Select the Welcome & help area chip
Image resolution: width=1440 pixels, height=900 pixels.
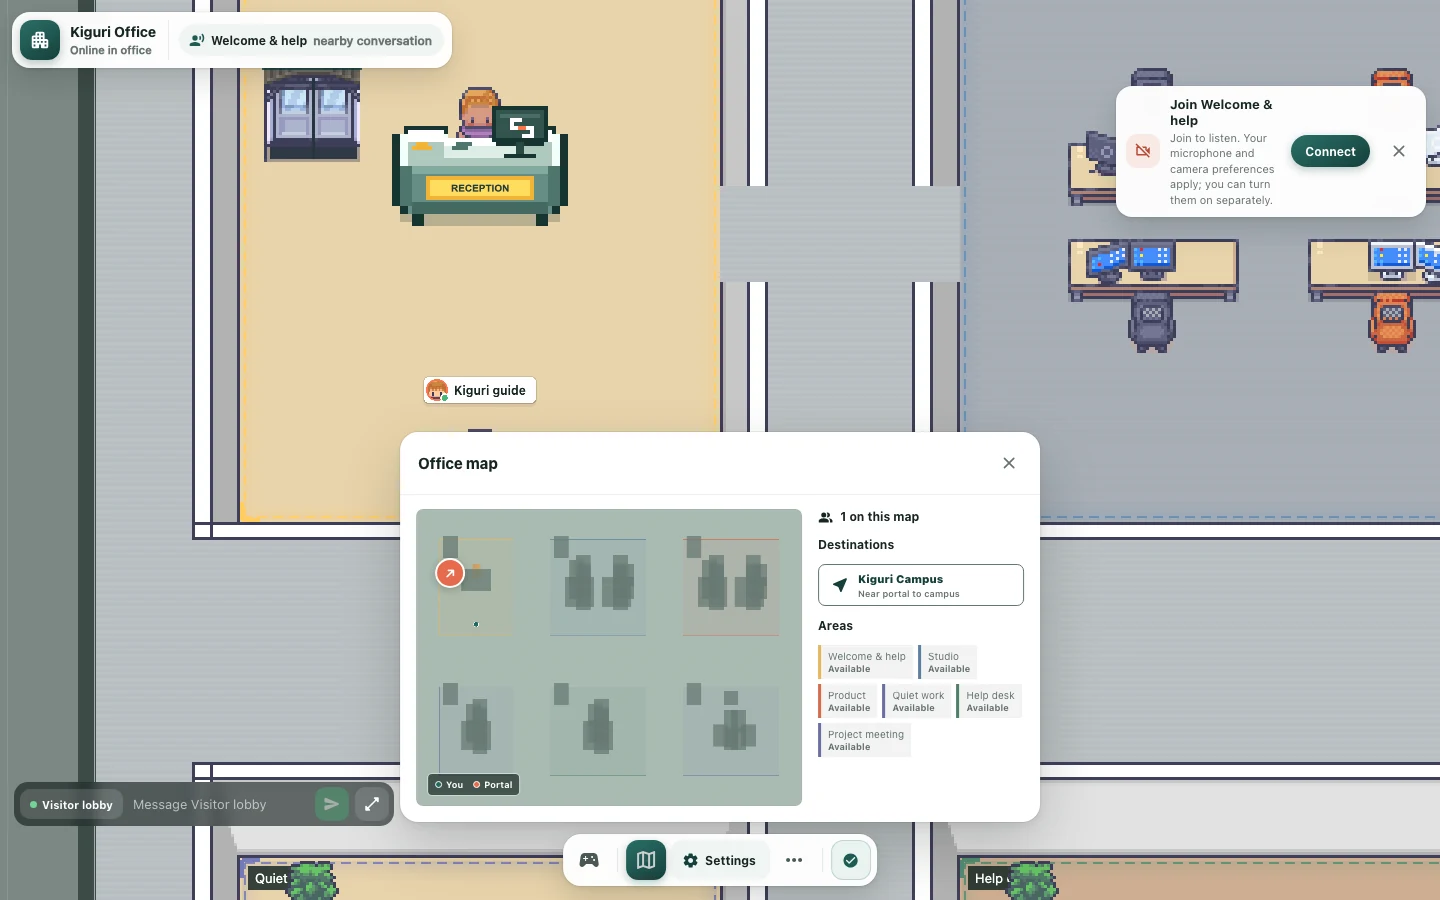click(x=866, y=662)
